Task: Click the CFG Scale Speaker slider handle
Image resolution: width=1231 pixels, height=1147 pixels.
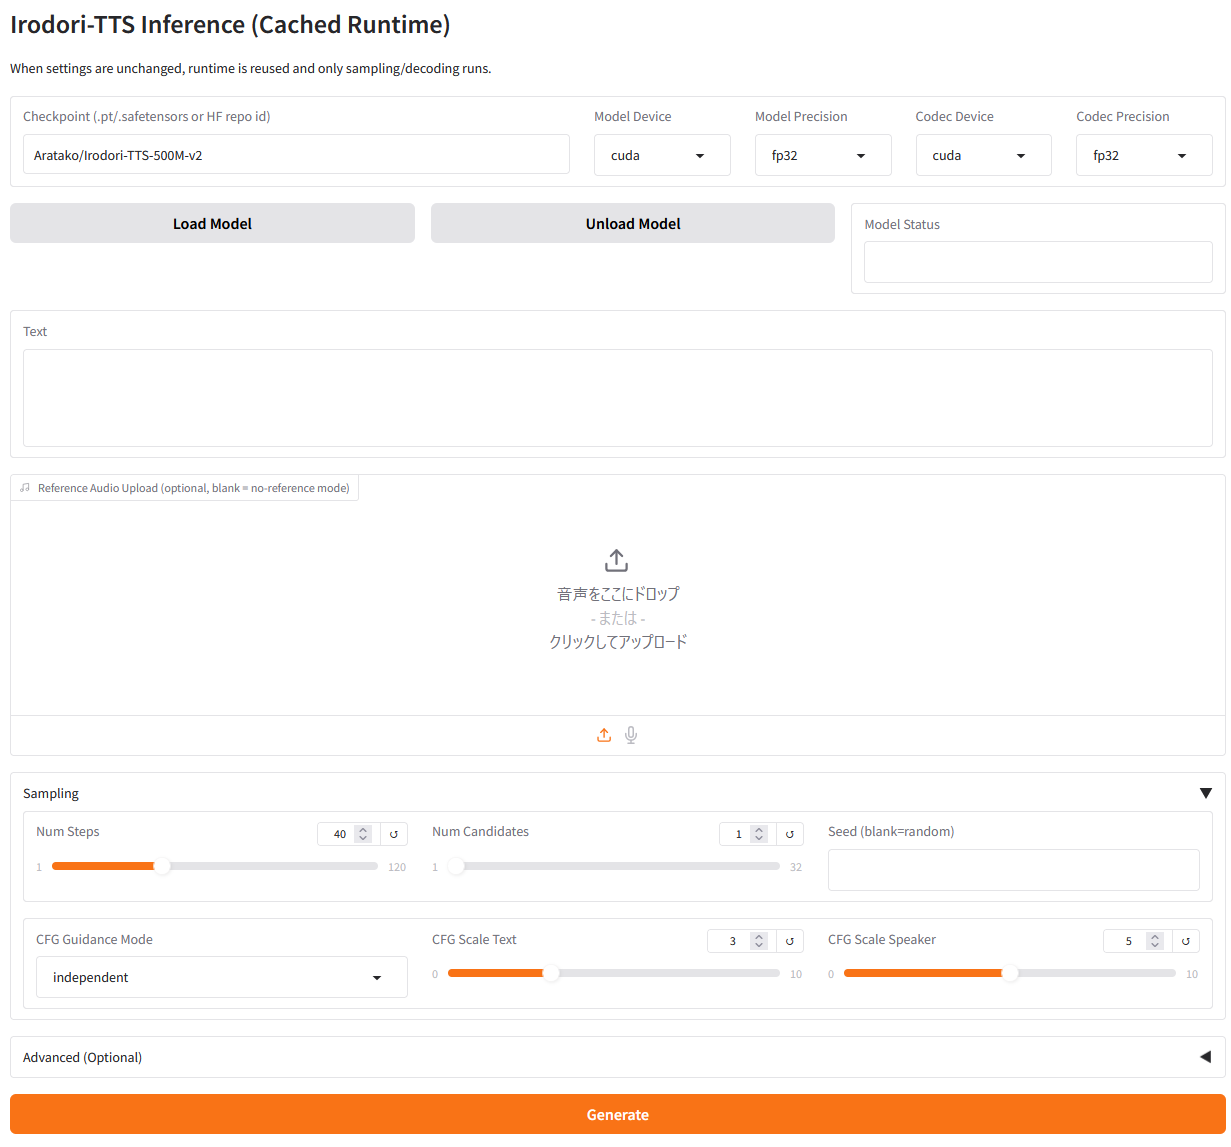Action: [x=1010, y=973]
